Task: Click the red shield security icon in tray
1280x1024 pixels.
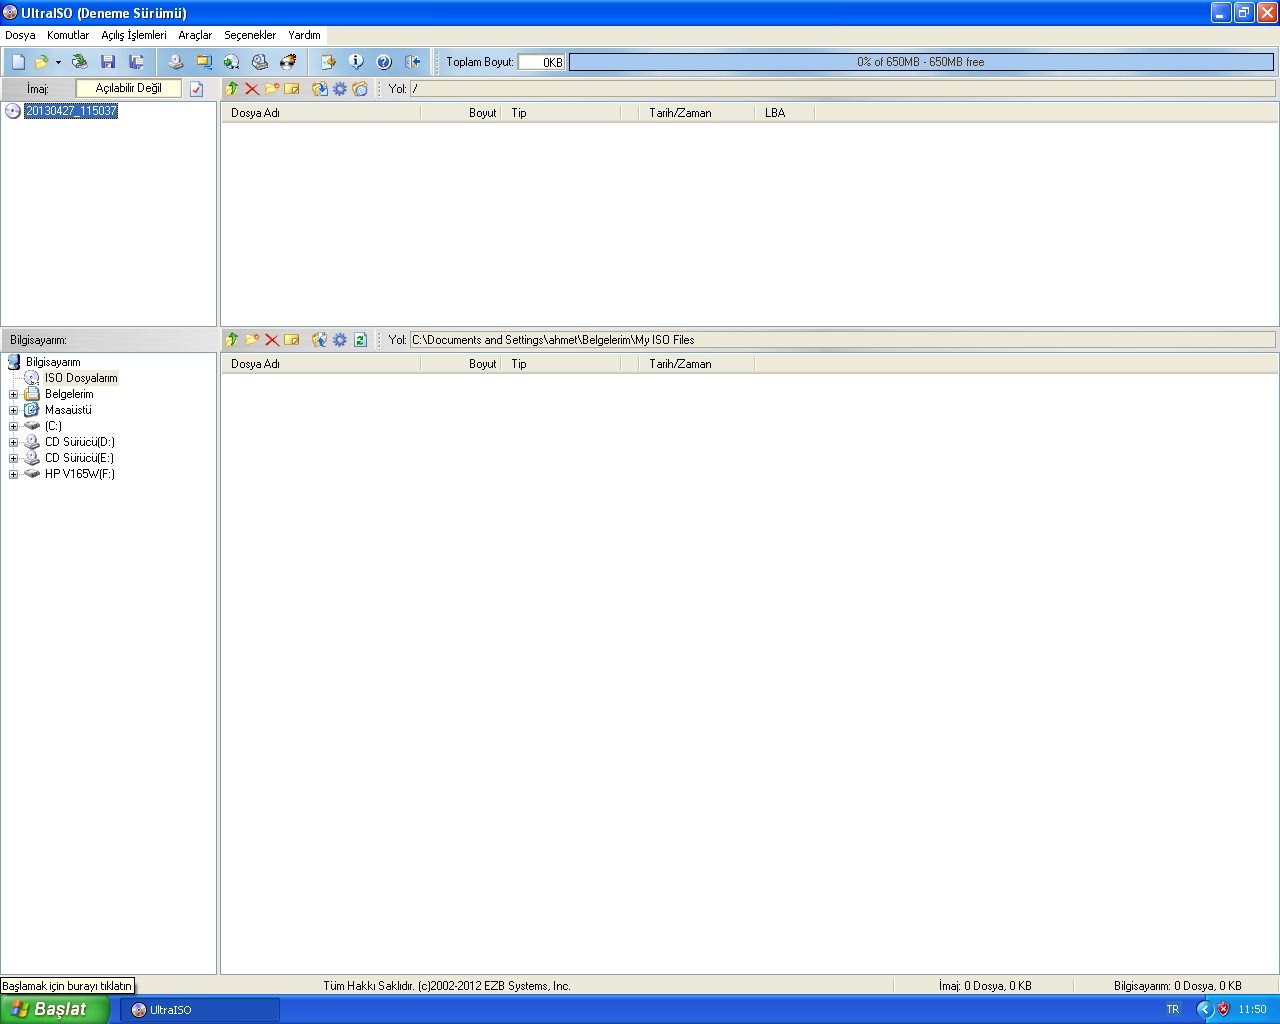Action: point(1223,1010)
